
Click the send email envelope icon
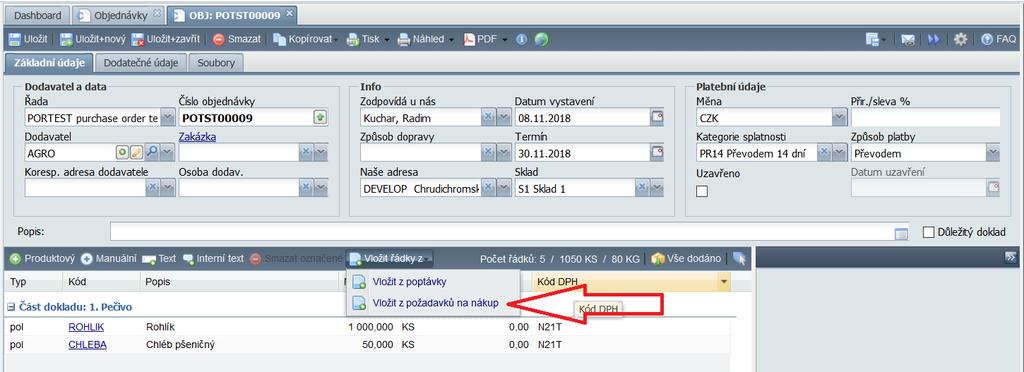tap(908, 39)
